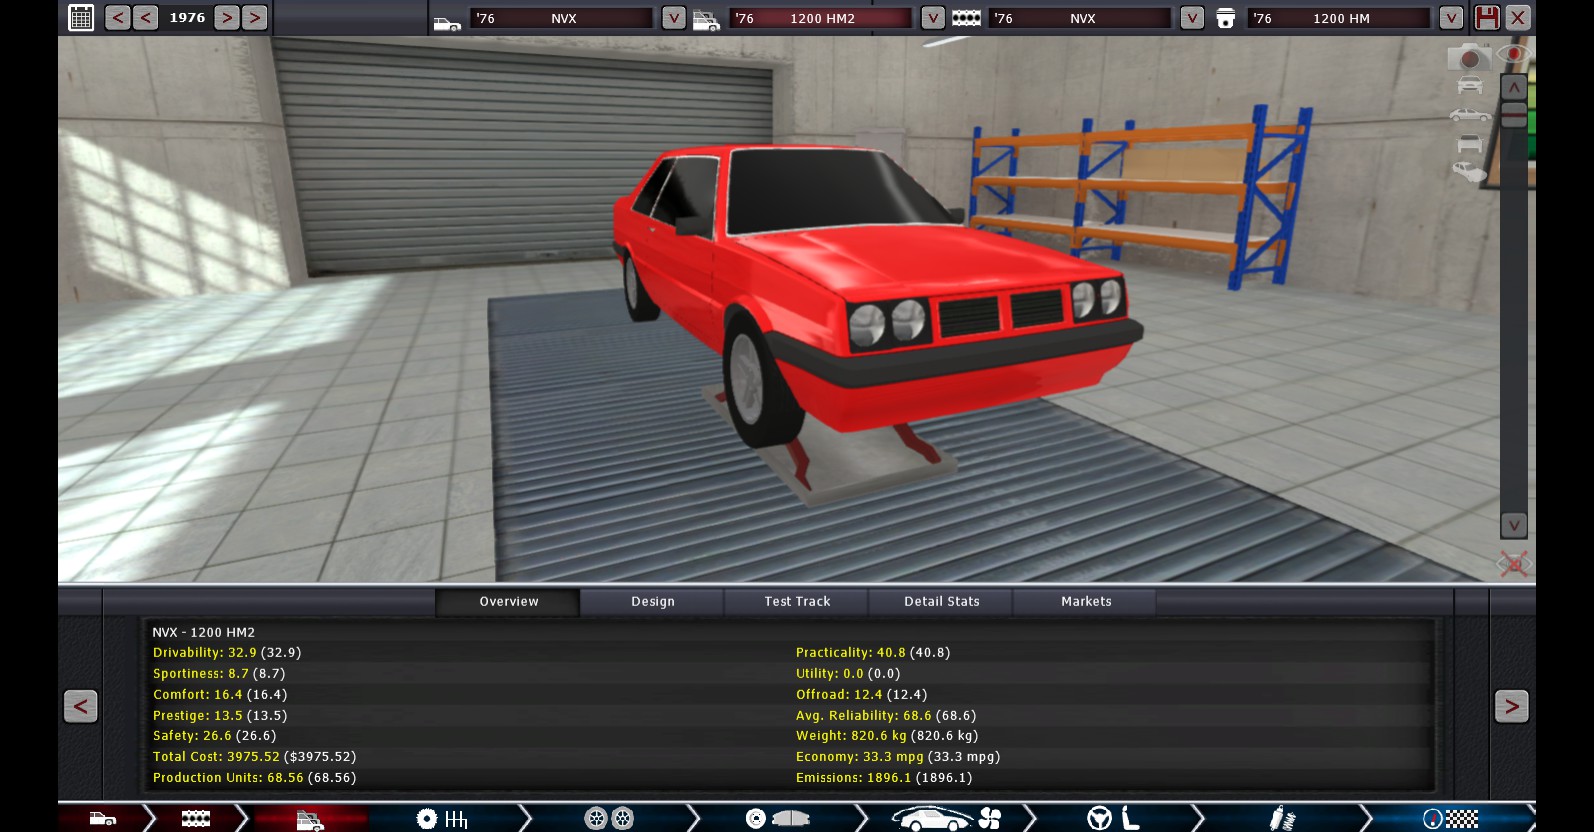This screenshot has width=1594, height=832.
Task: Click the NVX - 1200 HM2 title
Action: click(203, 632)
